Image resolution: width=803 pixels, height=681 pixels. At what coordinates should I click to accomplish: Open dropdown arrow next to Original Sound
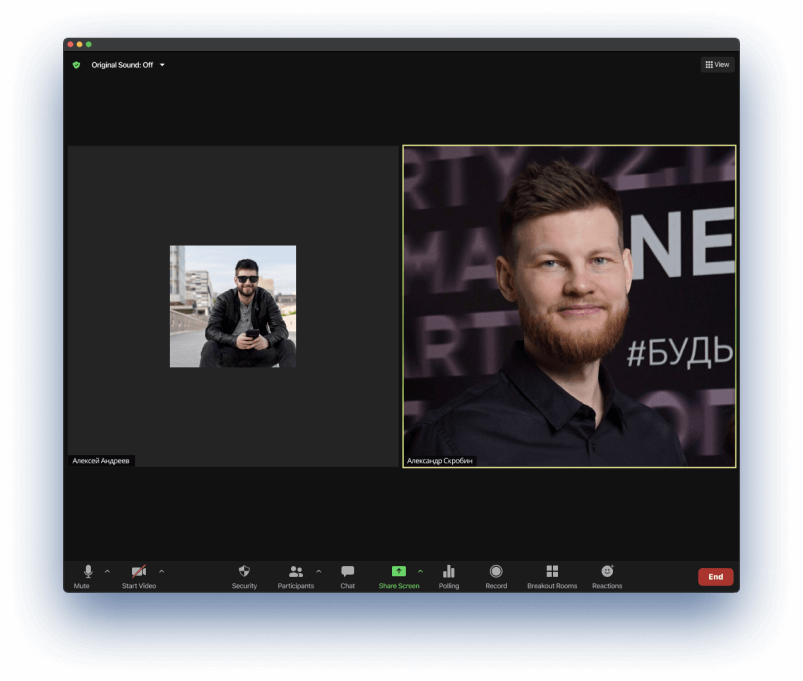[x=162, y=65]
